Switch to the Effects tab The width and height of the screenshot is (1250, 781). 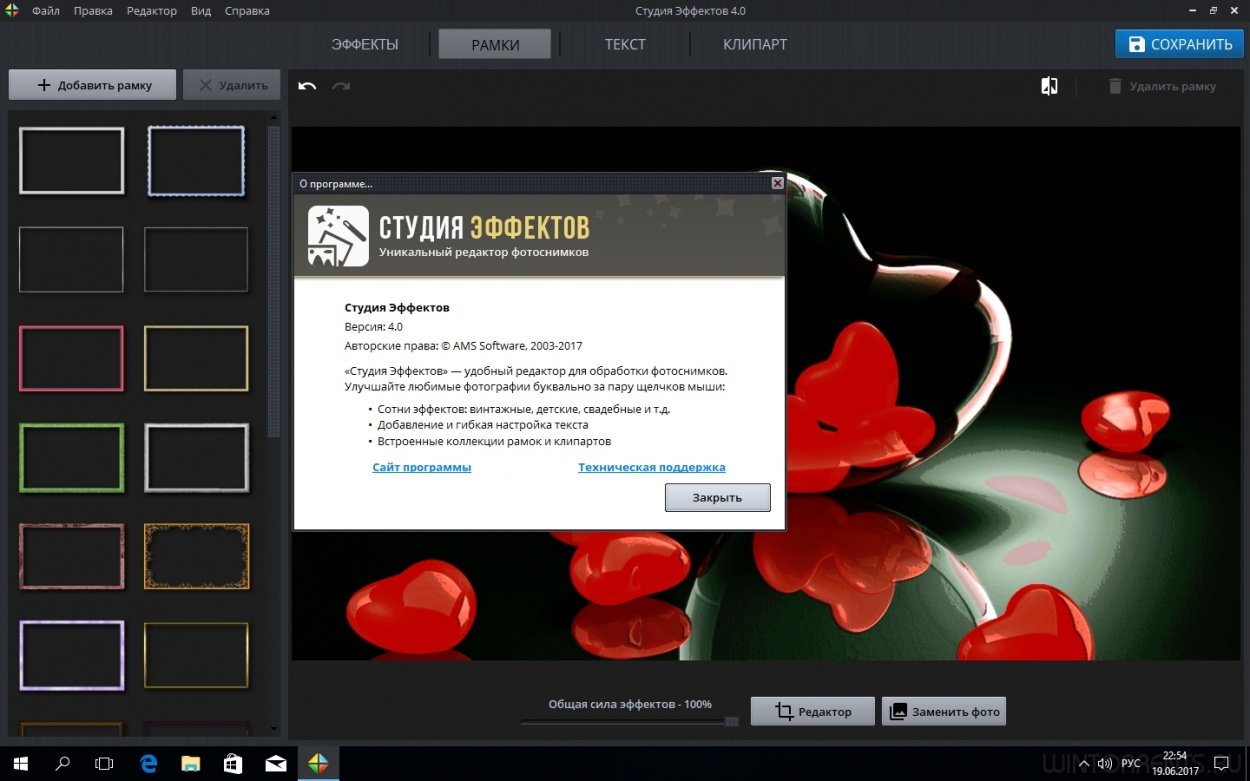click(365, 44)
